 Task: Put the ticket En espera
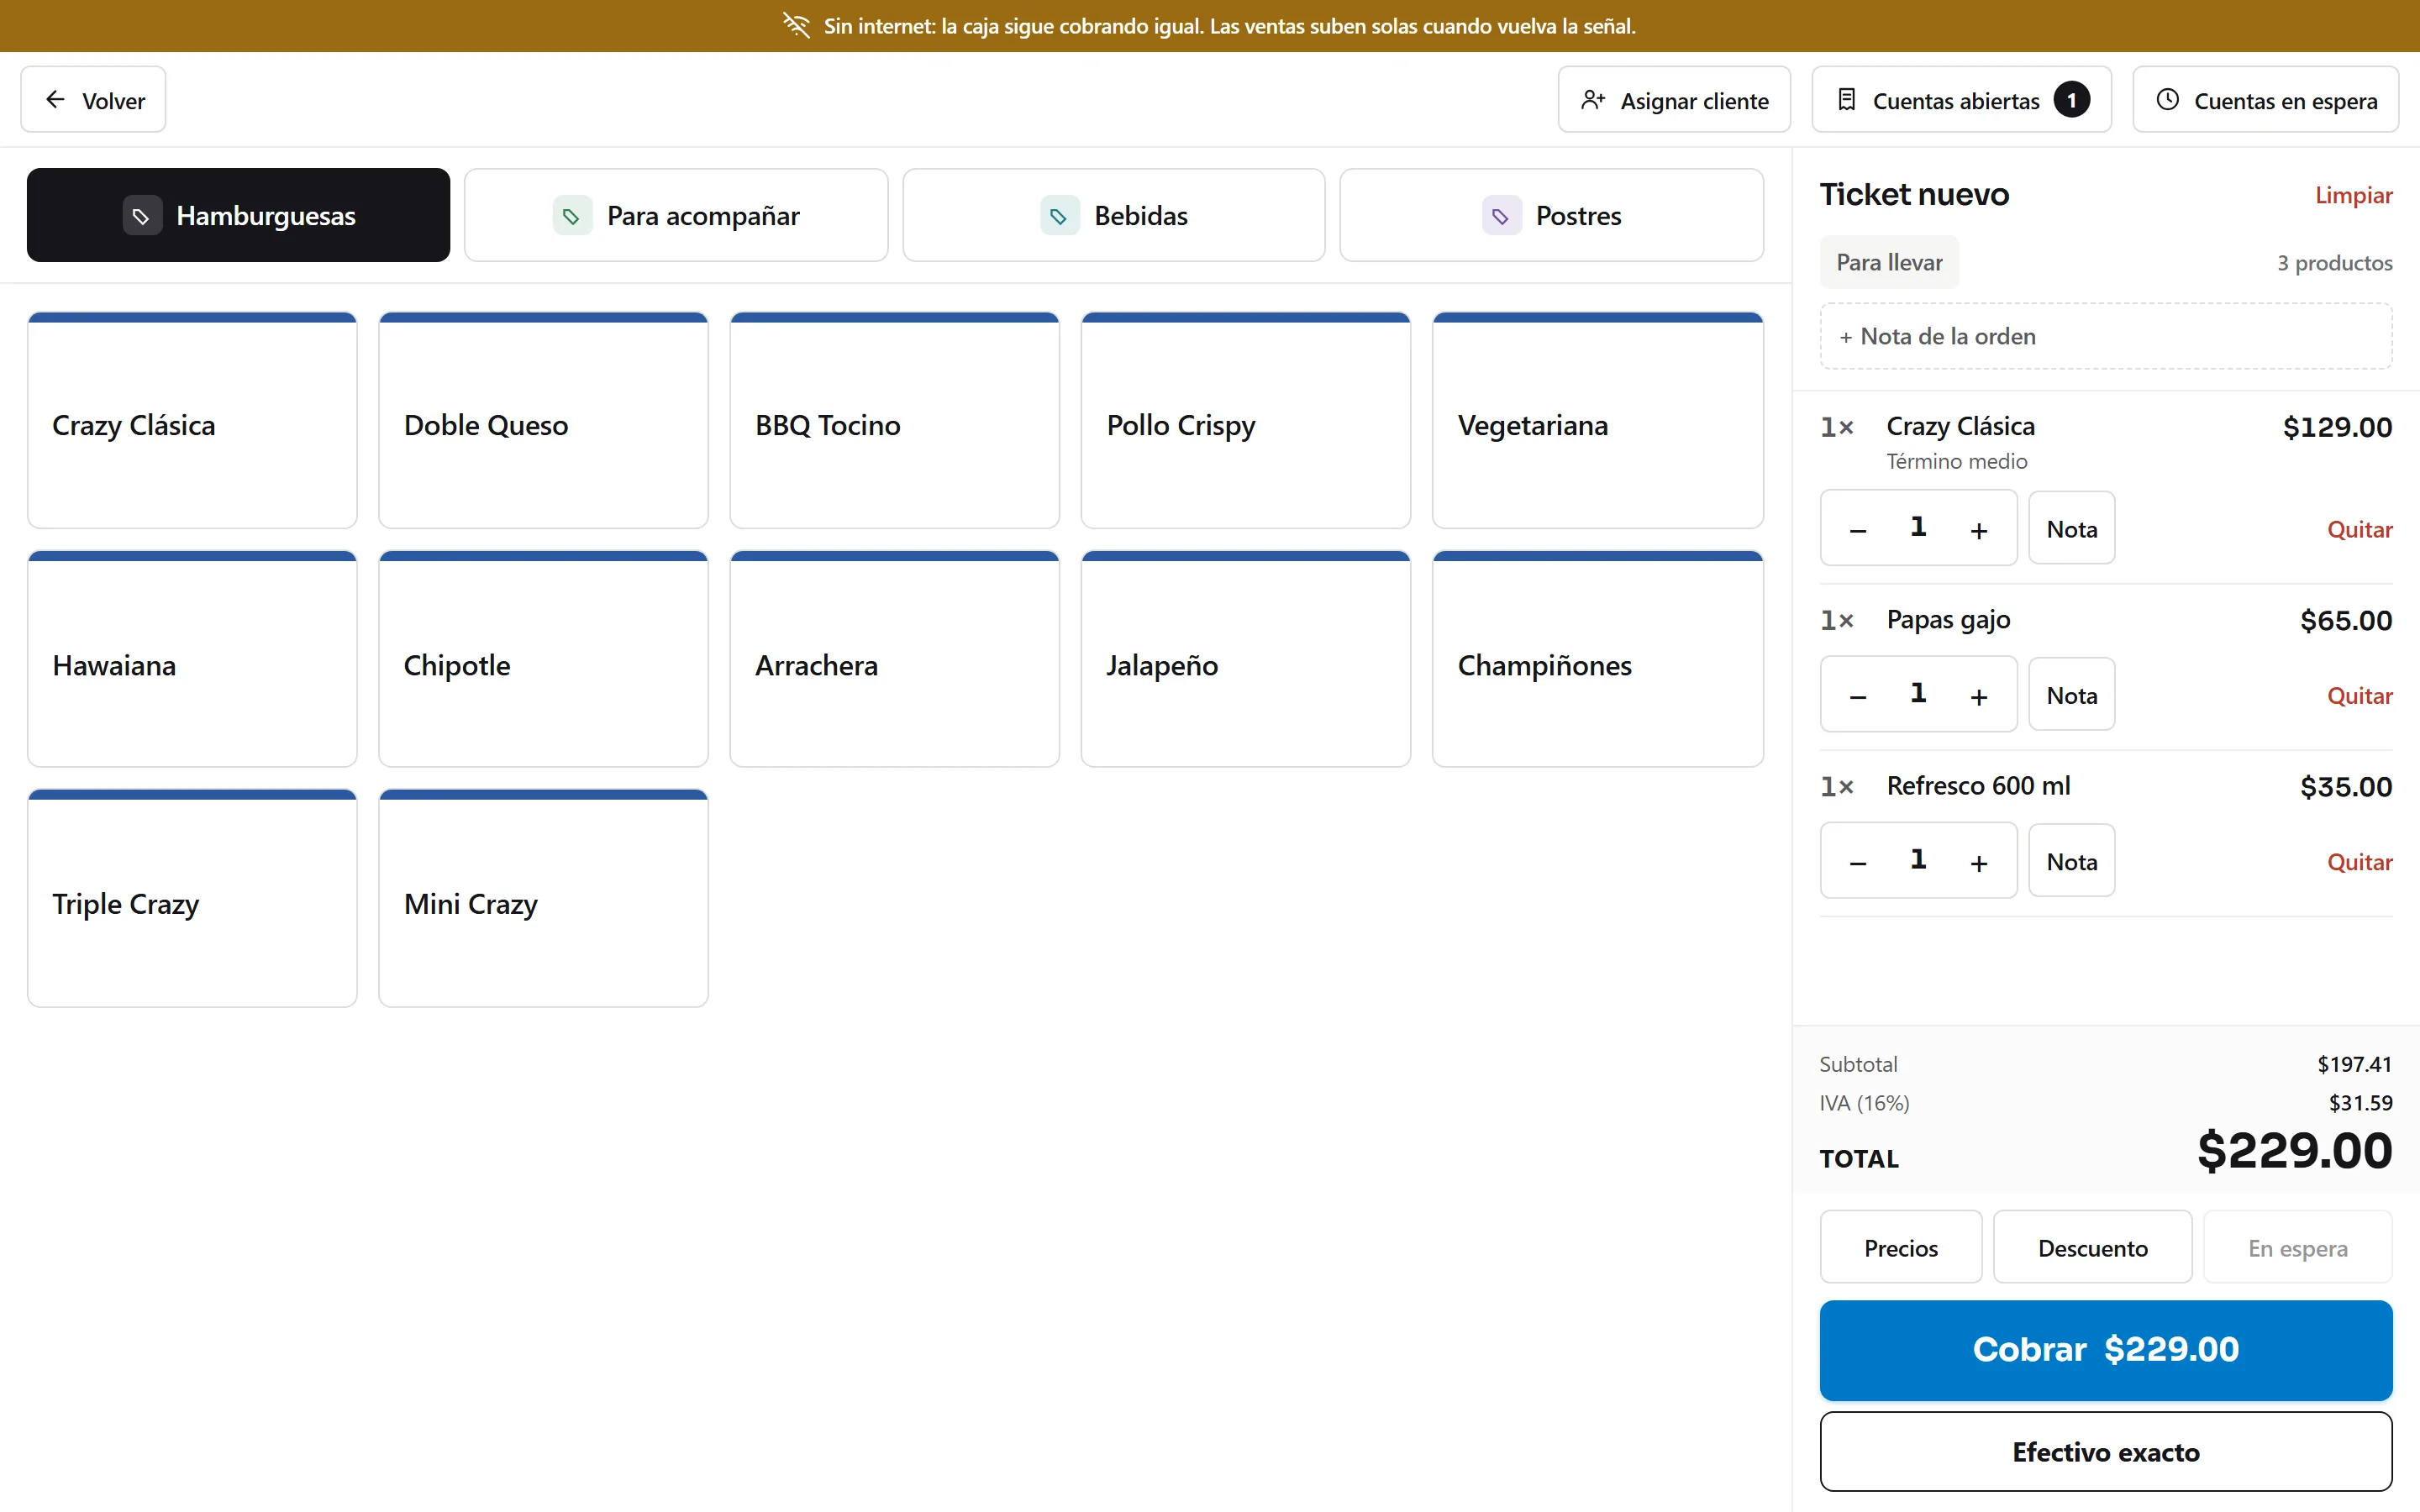click(2297, 1247)
